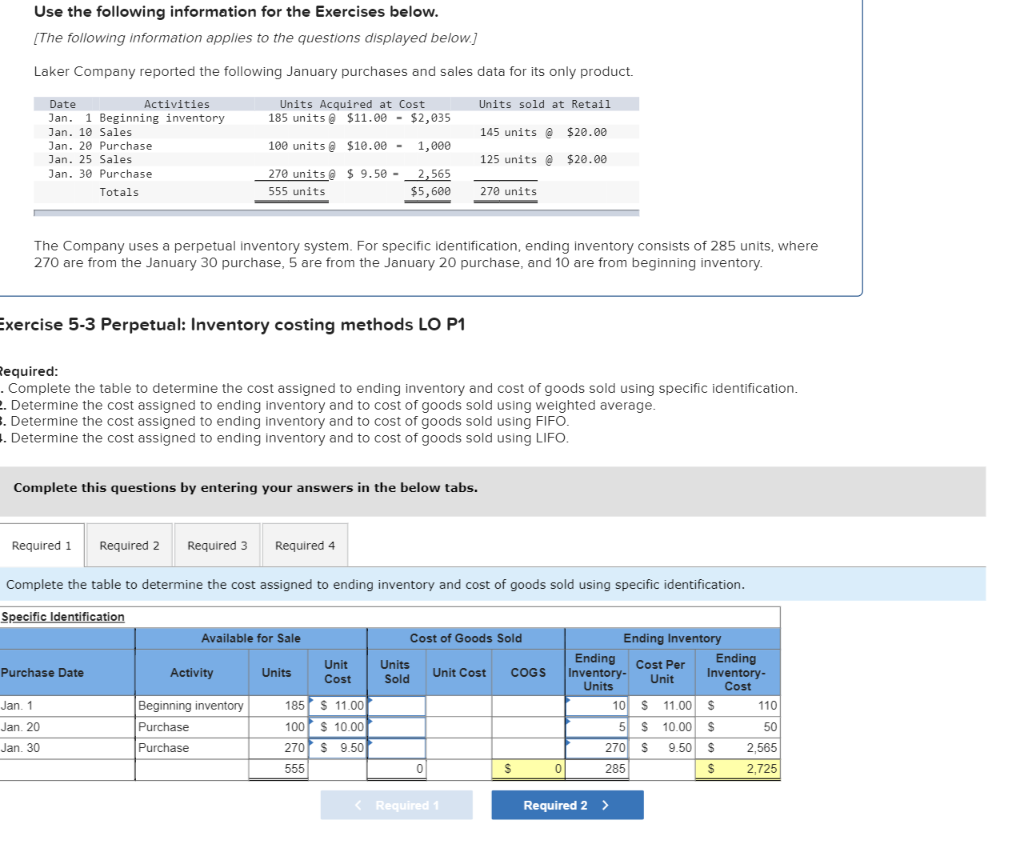Switch to the Required 3 tab
This screenshot has height=856, width=1024.
coord(217,545)
